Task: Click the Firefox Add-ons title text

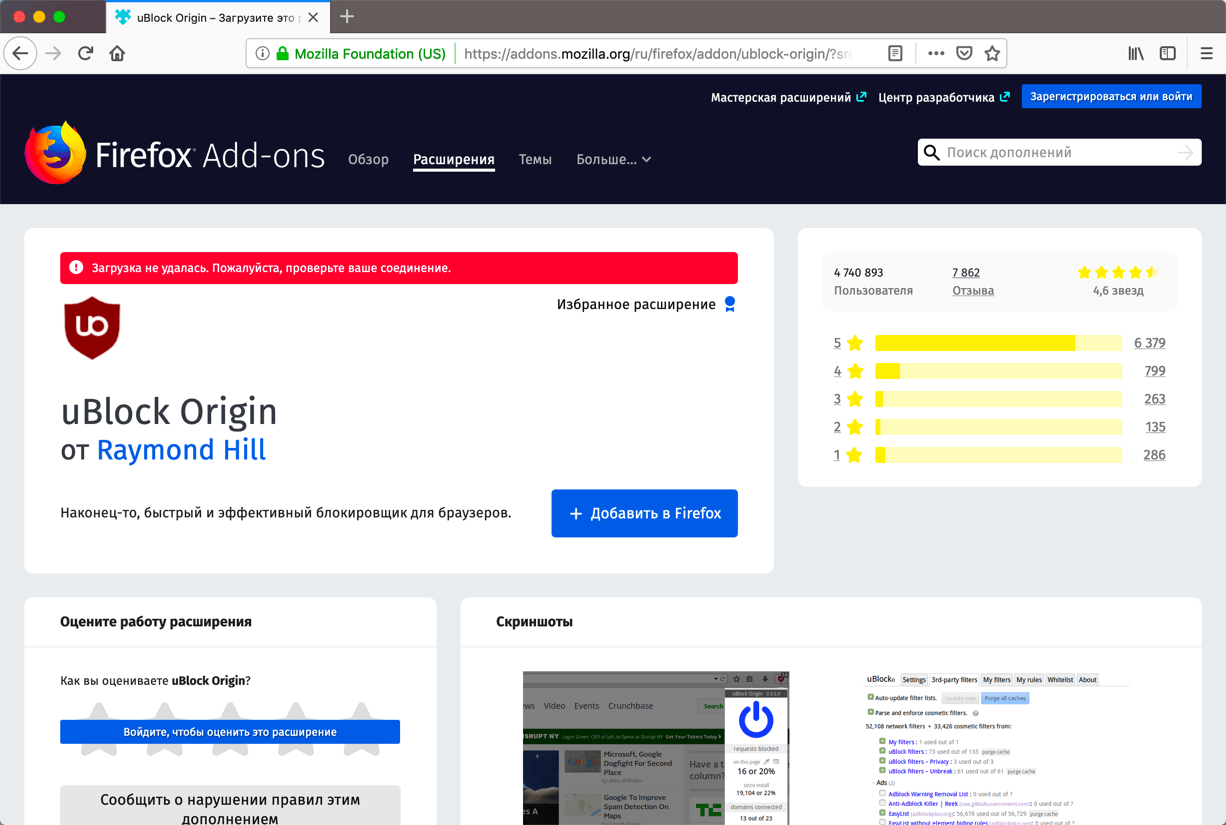Action: (x=210, y=156)
